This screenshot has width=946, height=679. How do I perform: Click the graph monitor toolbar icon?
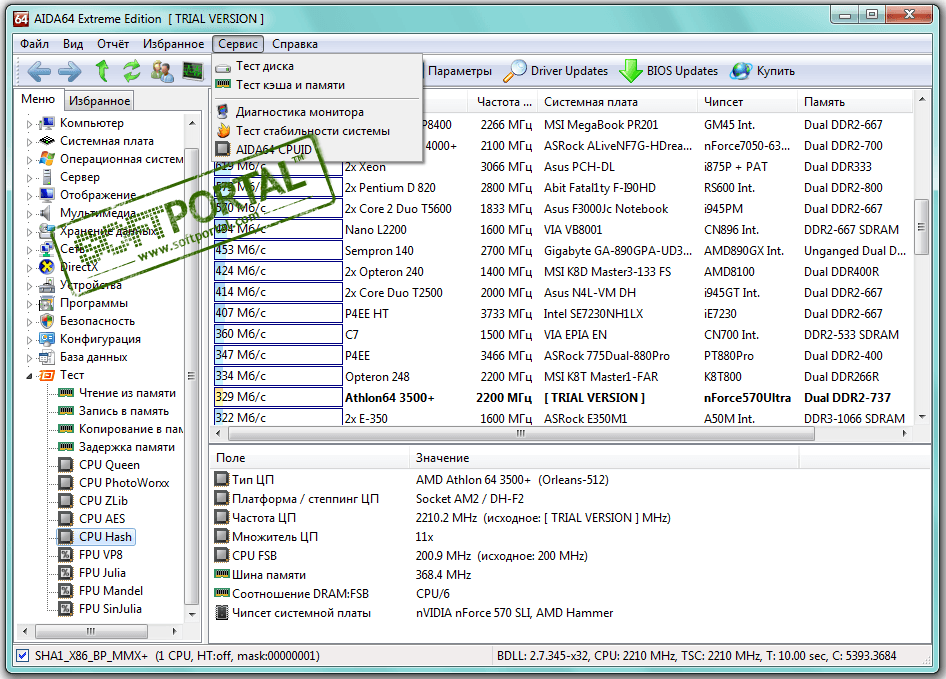pyautogui.click(x=192, y=71)
